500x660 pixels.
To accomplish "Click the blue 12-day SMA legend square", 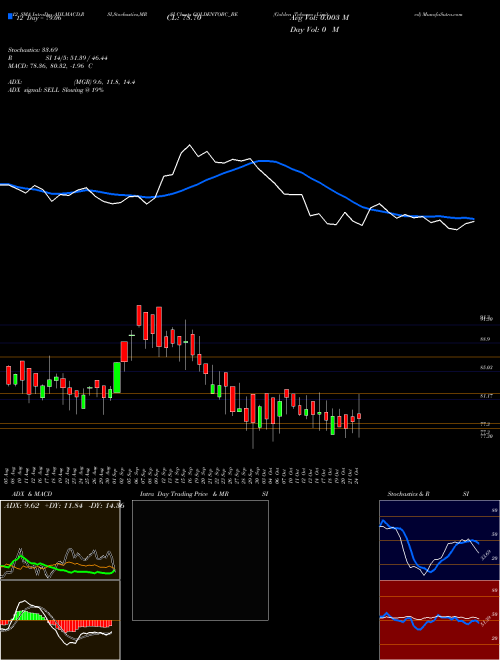I will (x=10, y=17).
